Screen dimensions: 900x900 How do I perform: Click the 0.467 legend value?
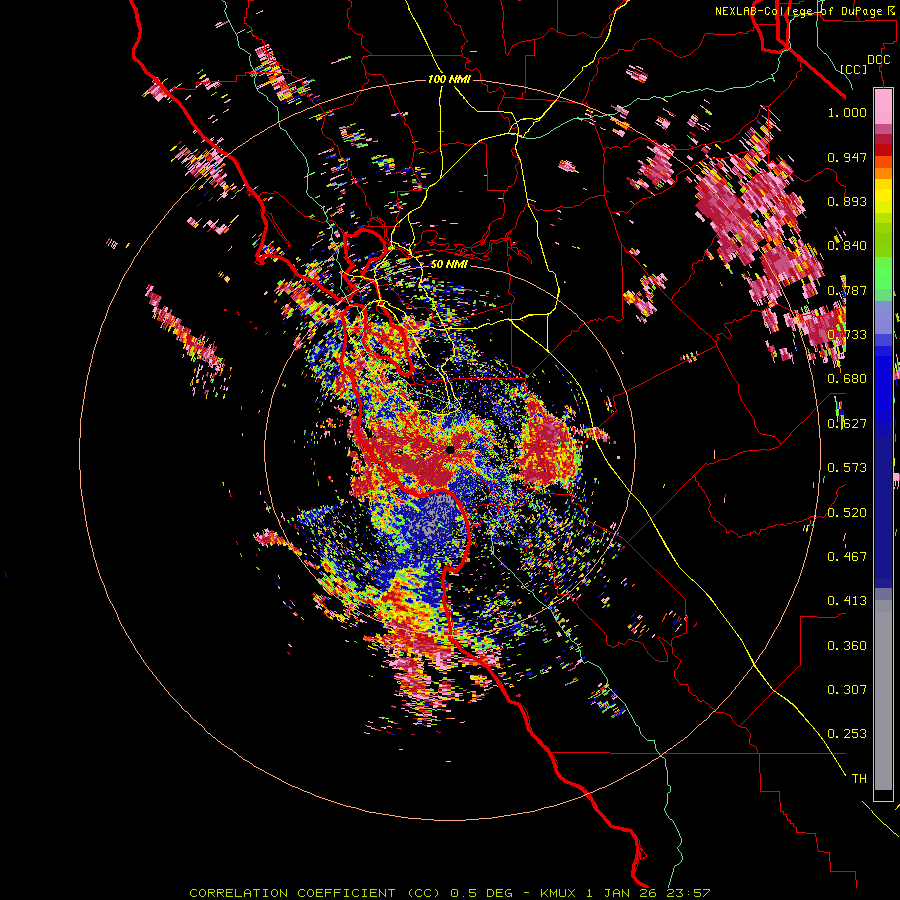[847, 557]
